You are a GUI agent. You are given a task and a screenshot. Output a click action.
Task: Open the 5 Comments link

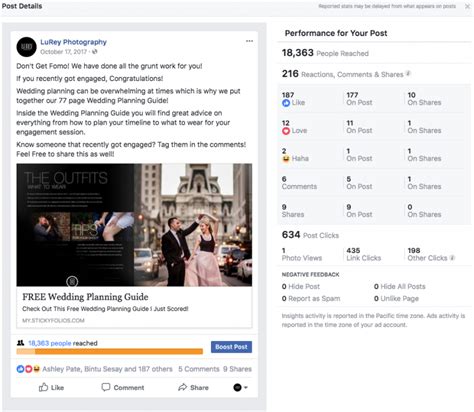[199, 369]
